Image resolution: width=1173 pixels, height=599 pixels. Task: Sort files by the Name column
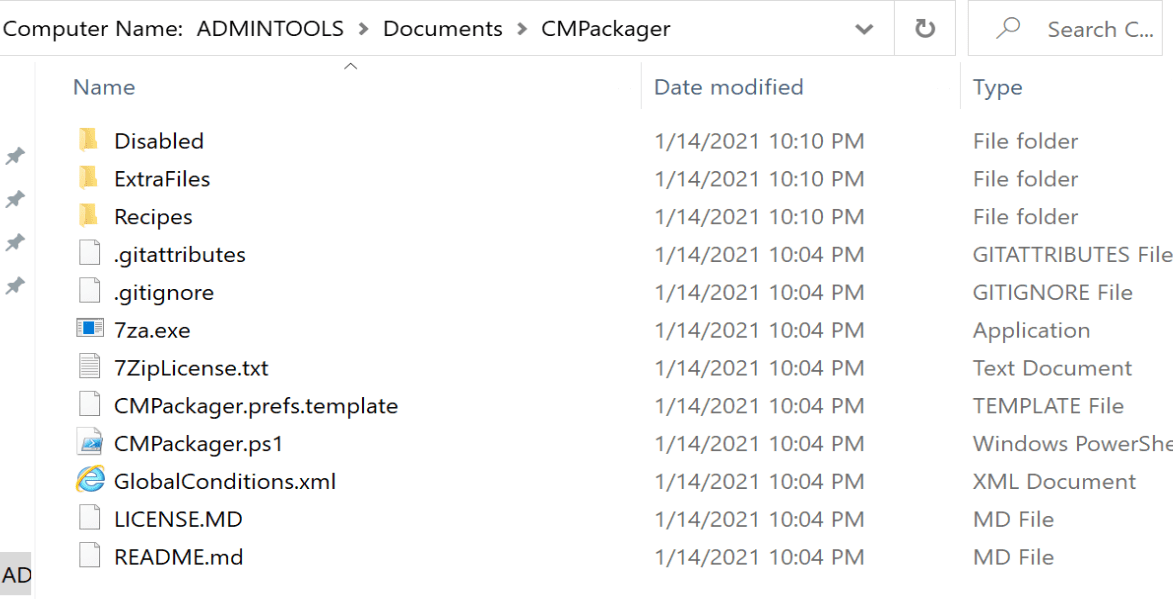(103, 87)
